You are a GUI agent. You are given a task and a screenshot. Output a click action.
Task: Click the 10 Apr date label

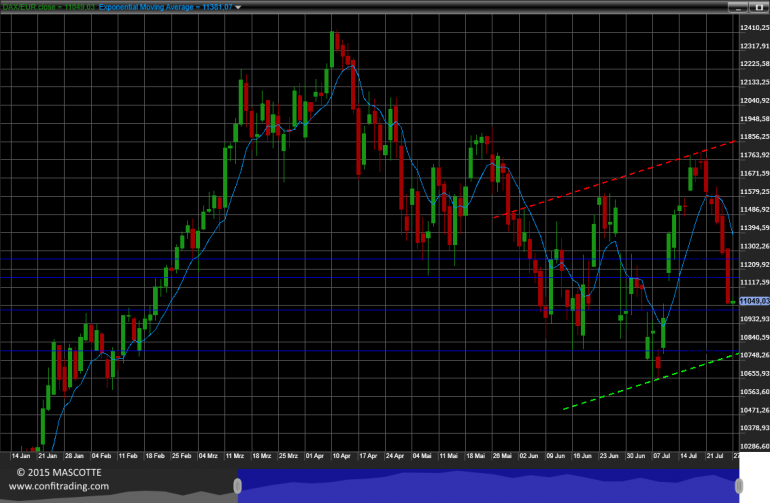(x=341, y=456)
